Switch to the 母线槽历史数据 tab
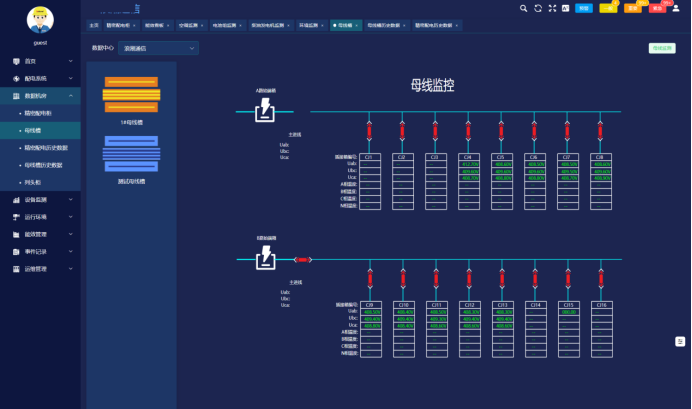The image size is (692, 409). click(384, 25)
